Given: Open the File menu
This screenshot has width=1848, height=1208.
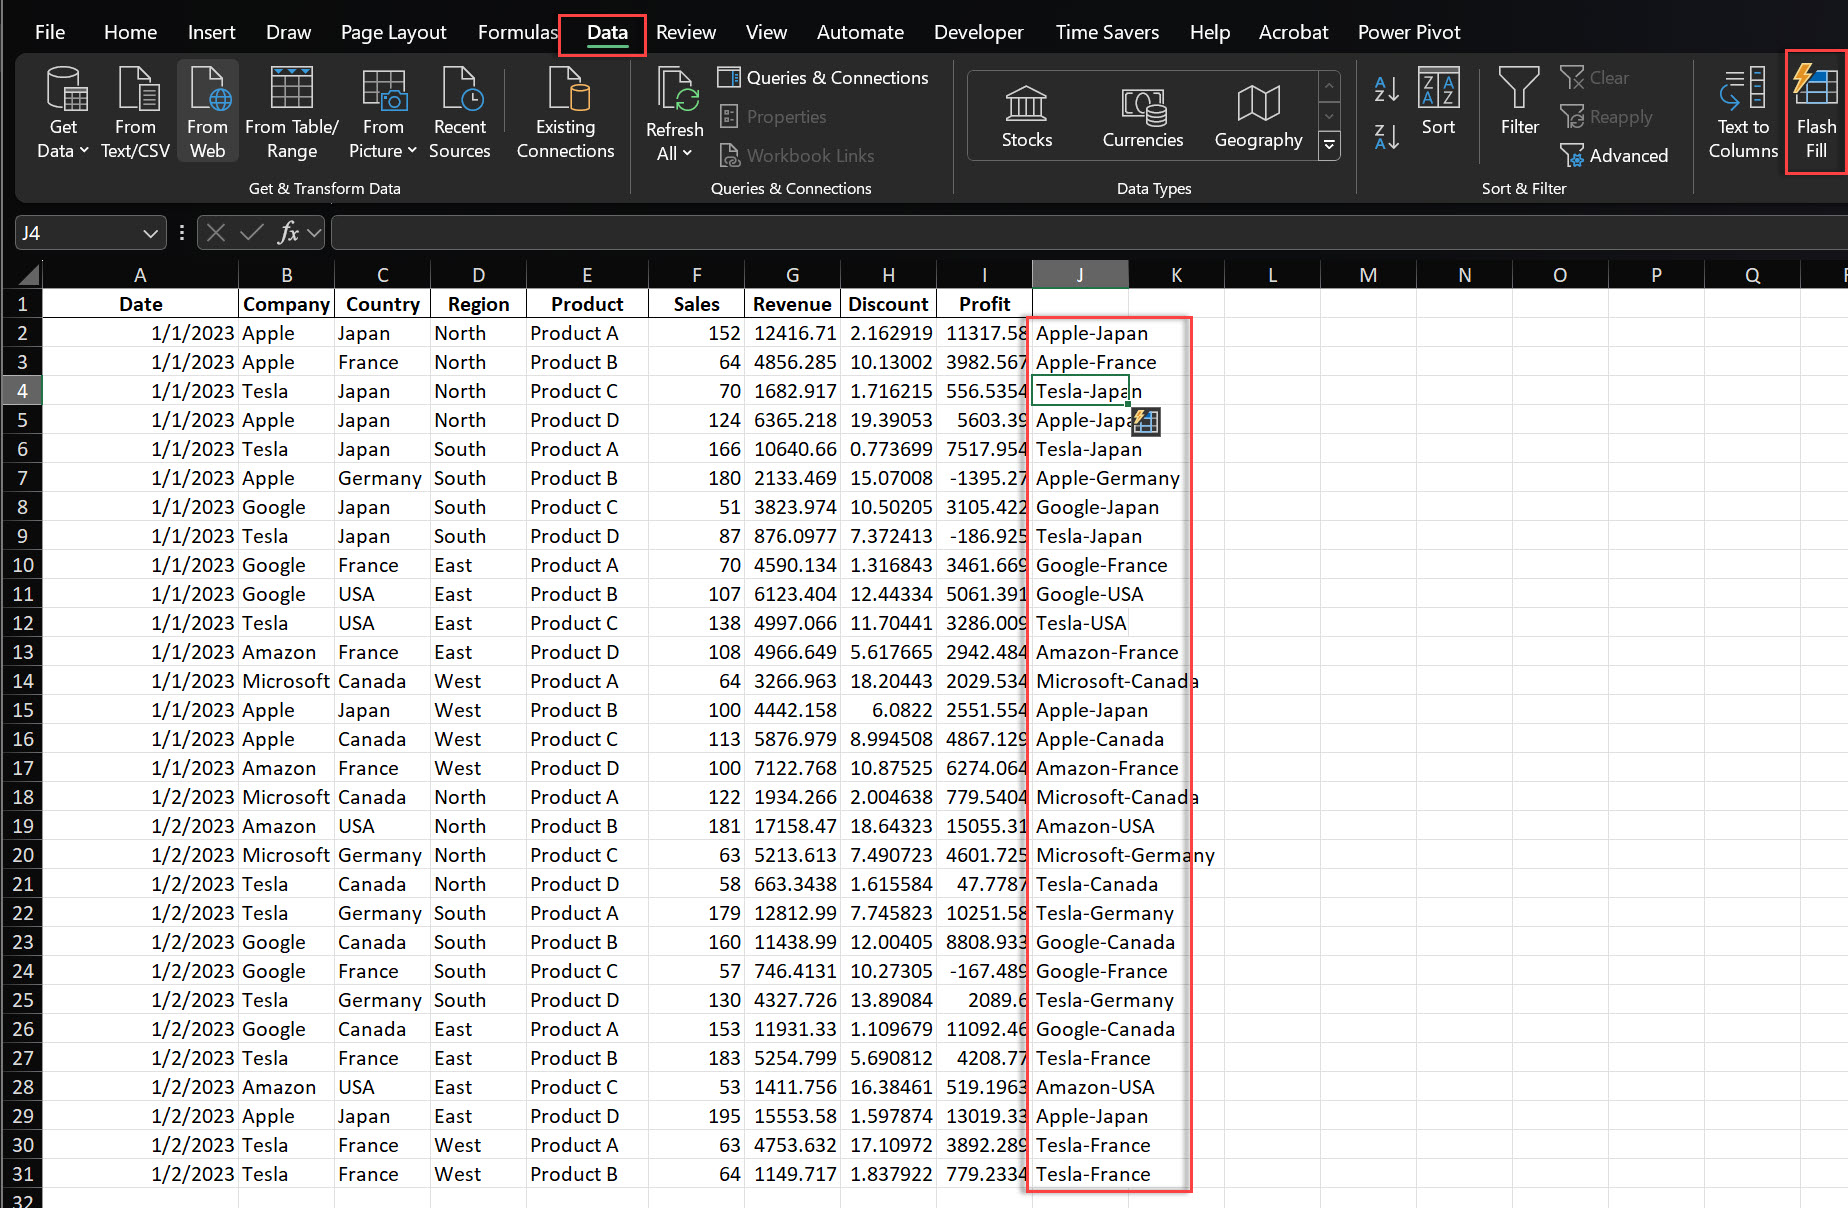Looking at the screenshot, I should point(50,32).
